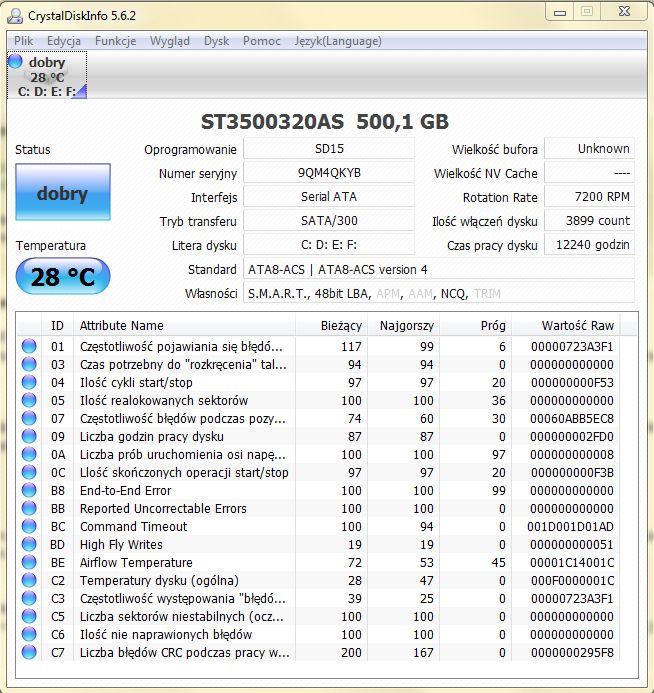
Task: Click status orb for Airflow Temperature
Action: point(29,562)
